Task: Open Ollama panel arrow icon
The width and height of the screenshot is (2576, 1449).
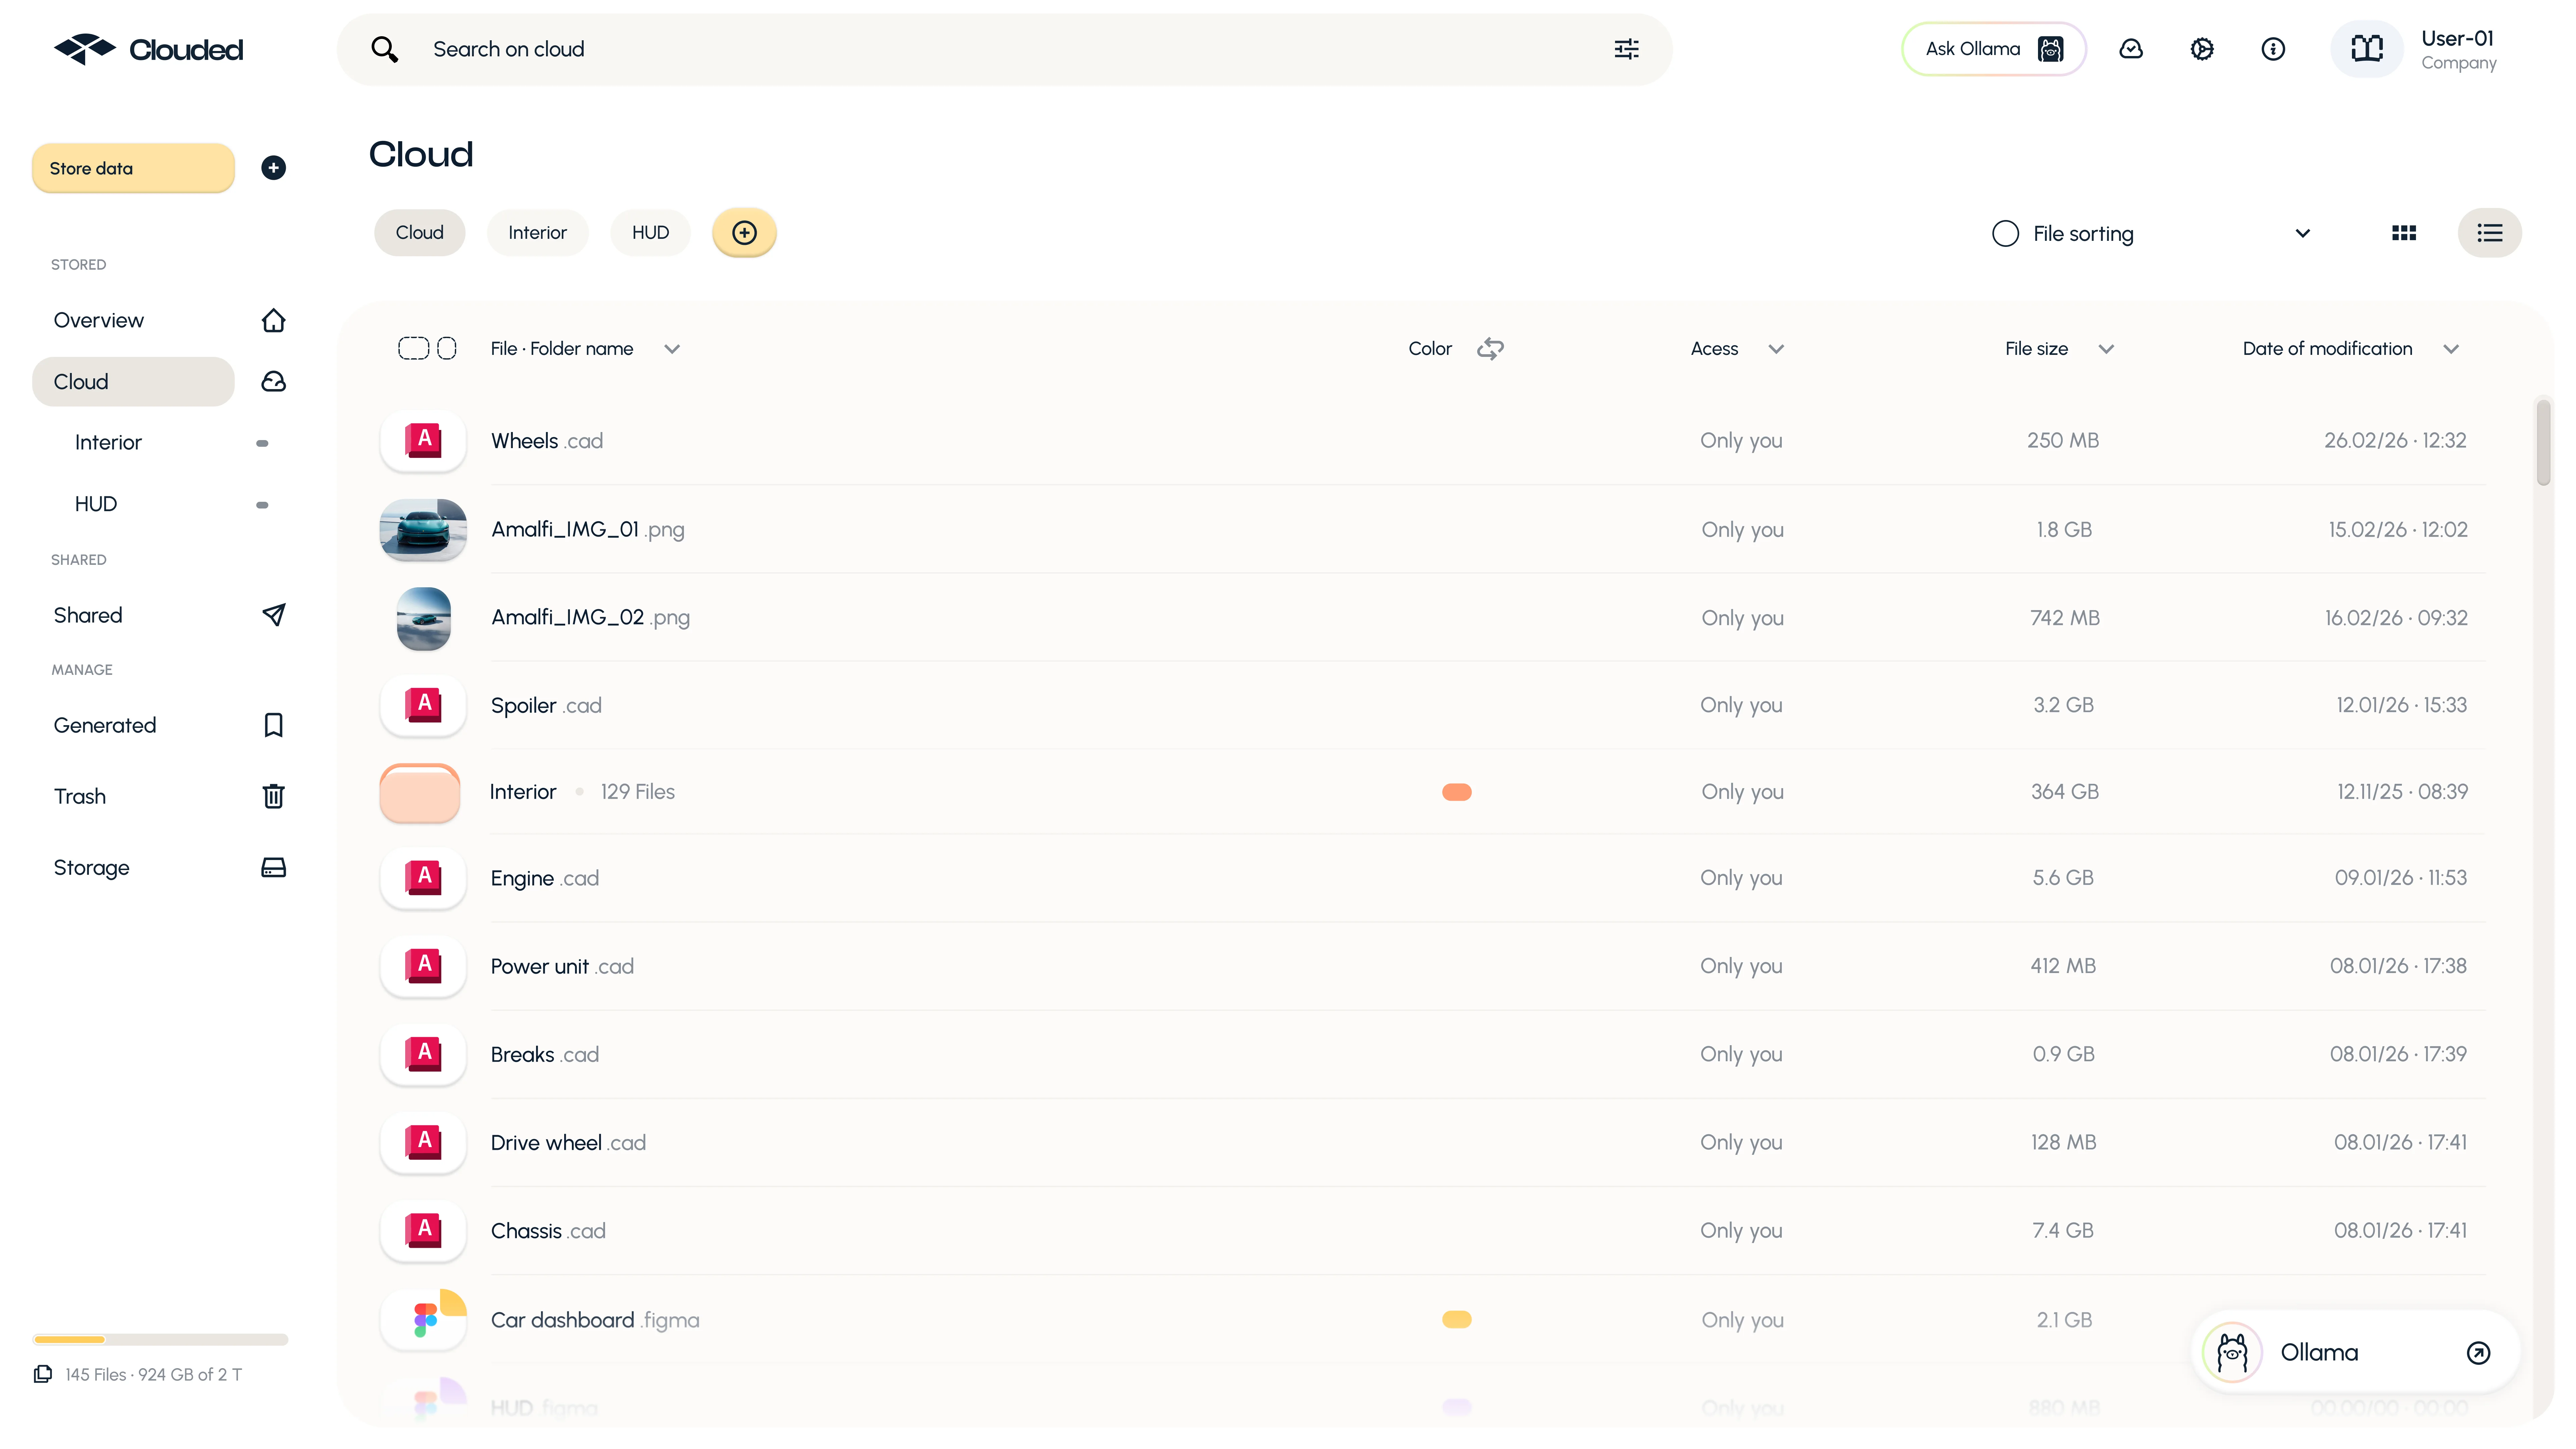Action: point(2478,1353)
